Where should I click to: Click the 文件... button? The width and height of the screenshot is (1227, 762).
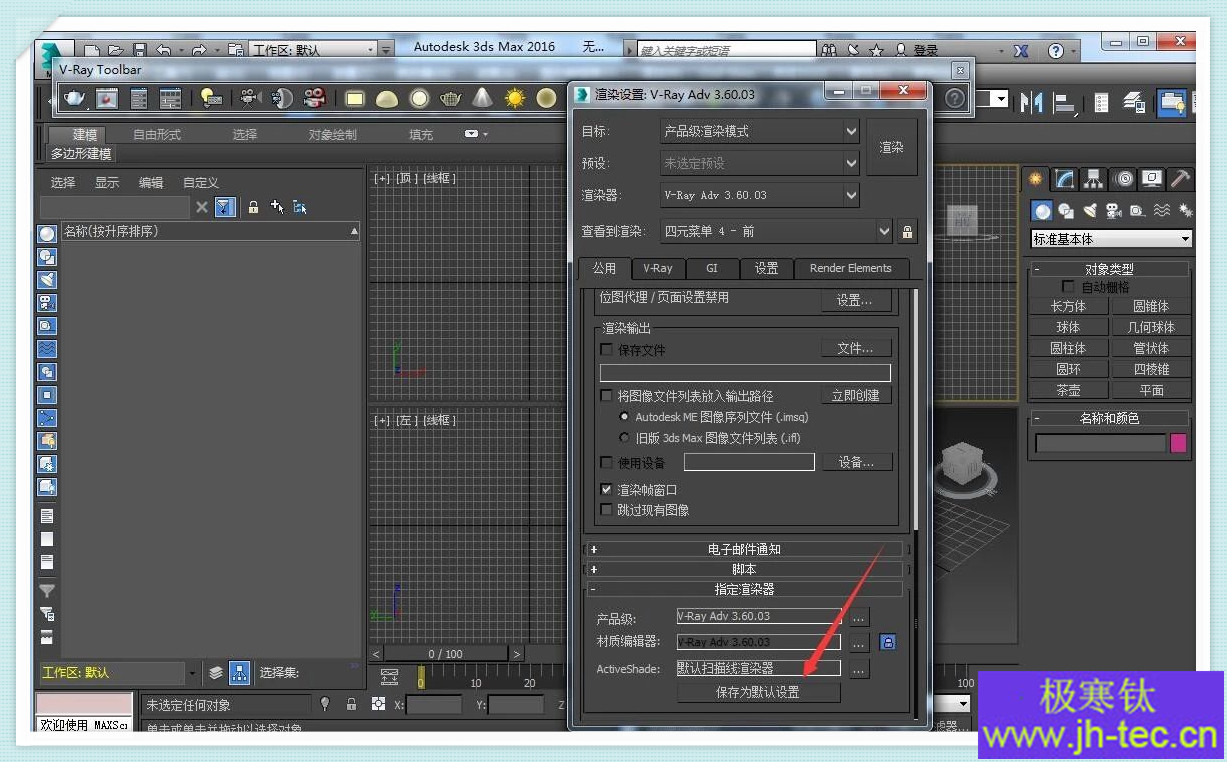click(856, 348)
